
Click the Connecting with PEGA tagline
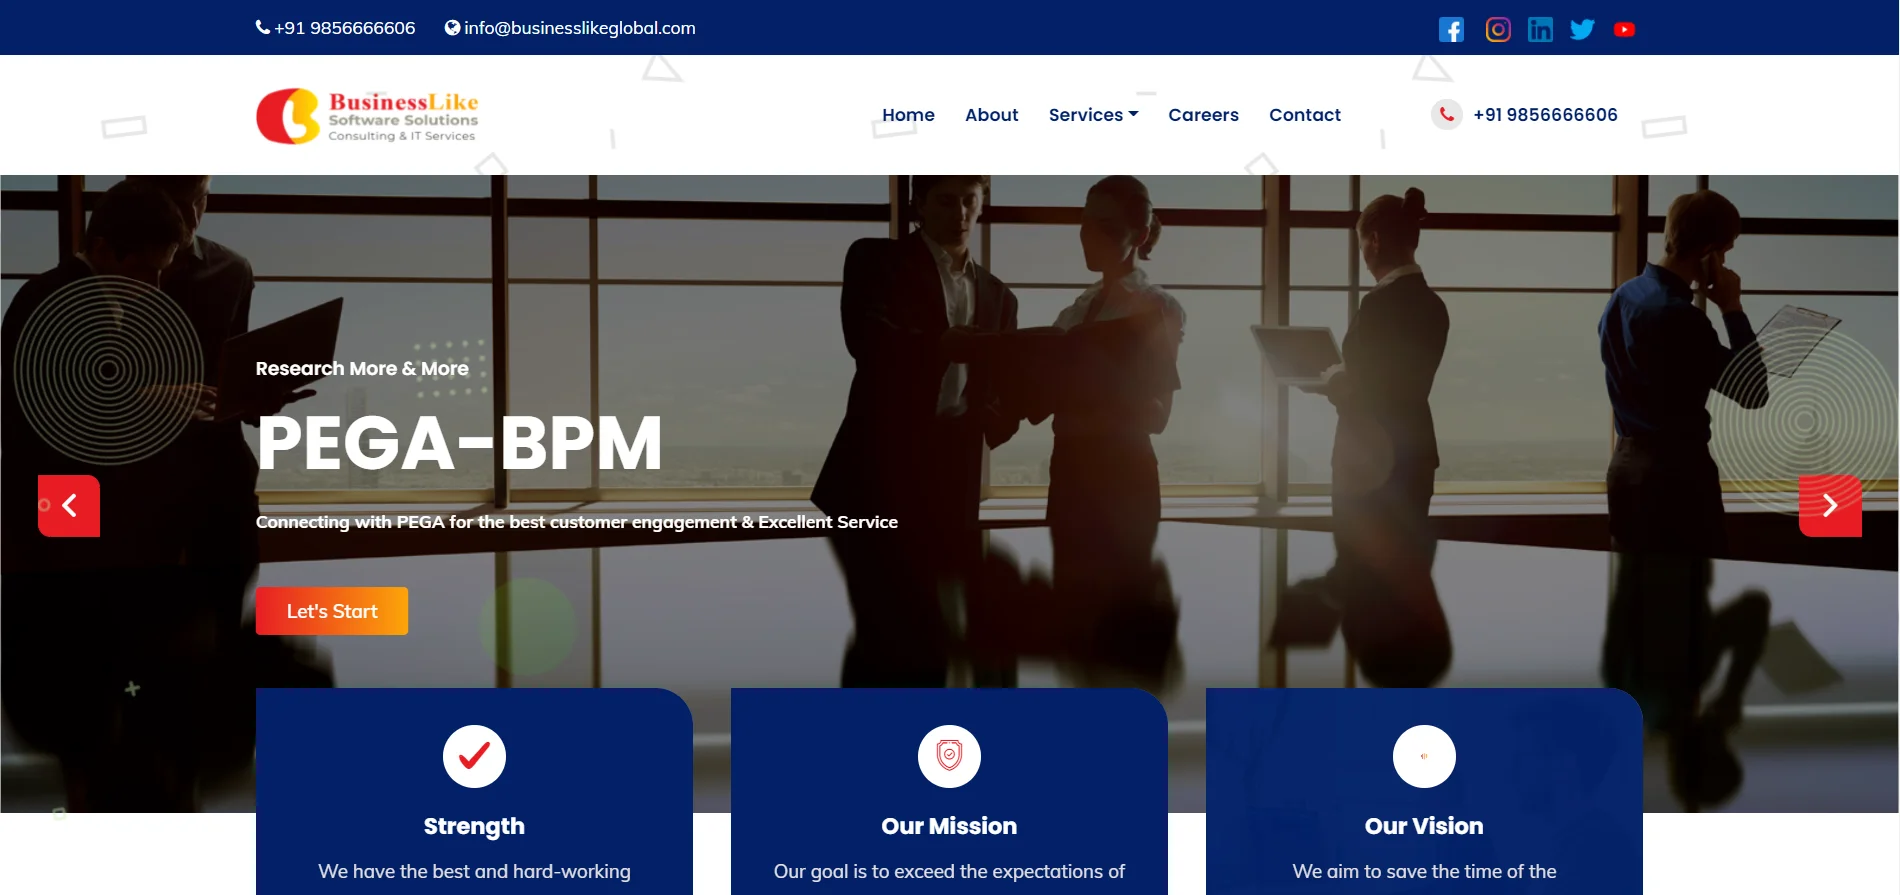coord(577,522)
